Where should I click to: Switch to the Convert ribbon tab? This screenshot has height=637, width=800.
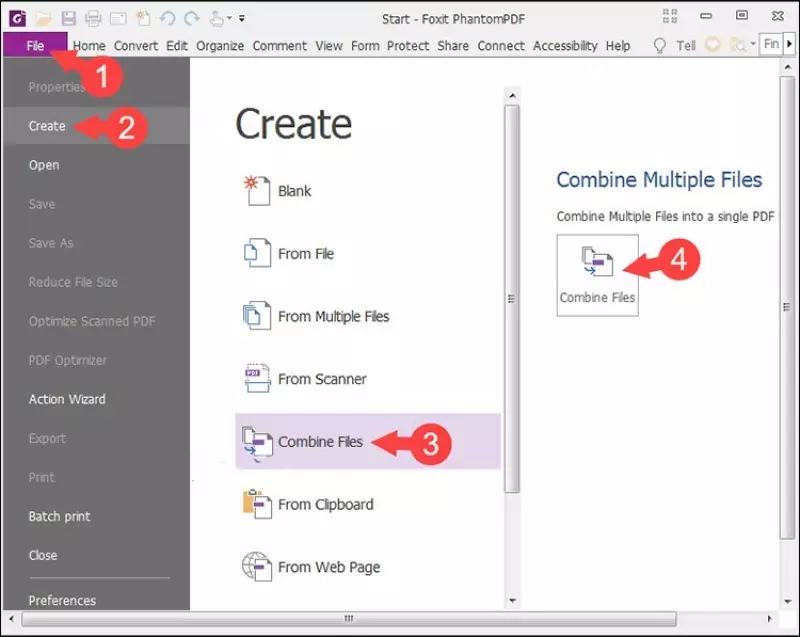[x=136, y=46]
